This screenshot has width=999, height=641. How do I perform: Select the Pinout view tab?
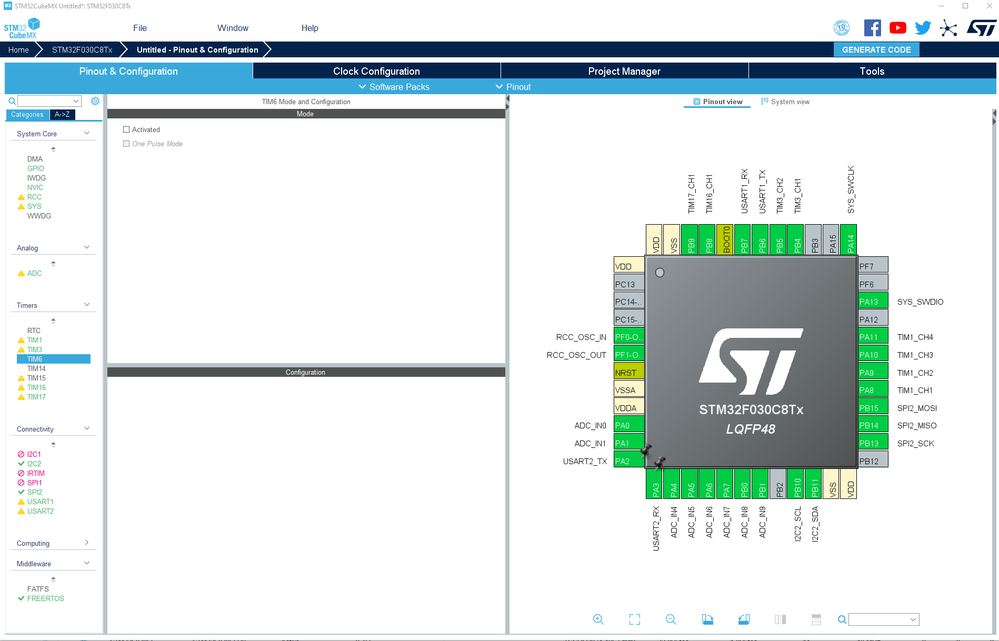[x=717, y=102]
